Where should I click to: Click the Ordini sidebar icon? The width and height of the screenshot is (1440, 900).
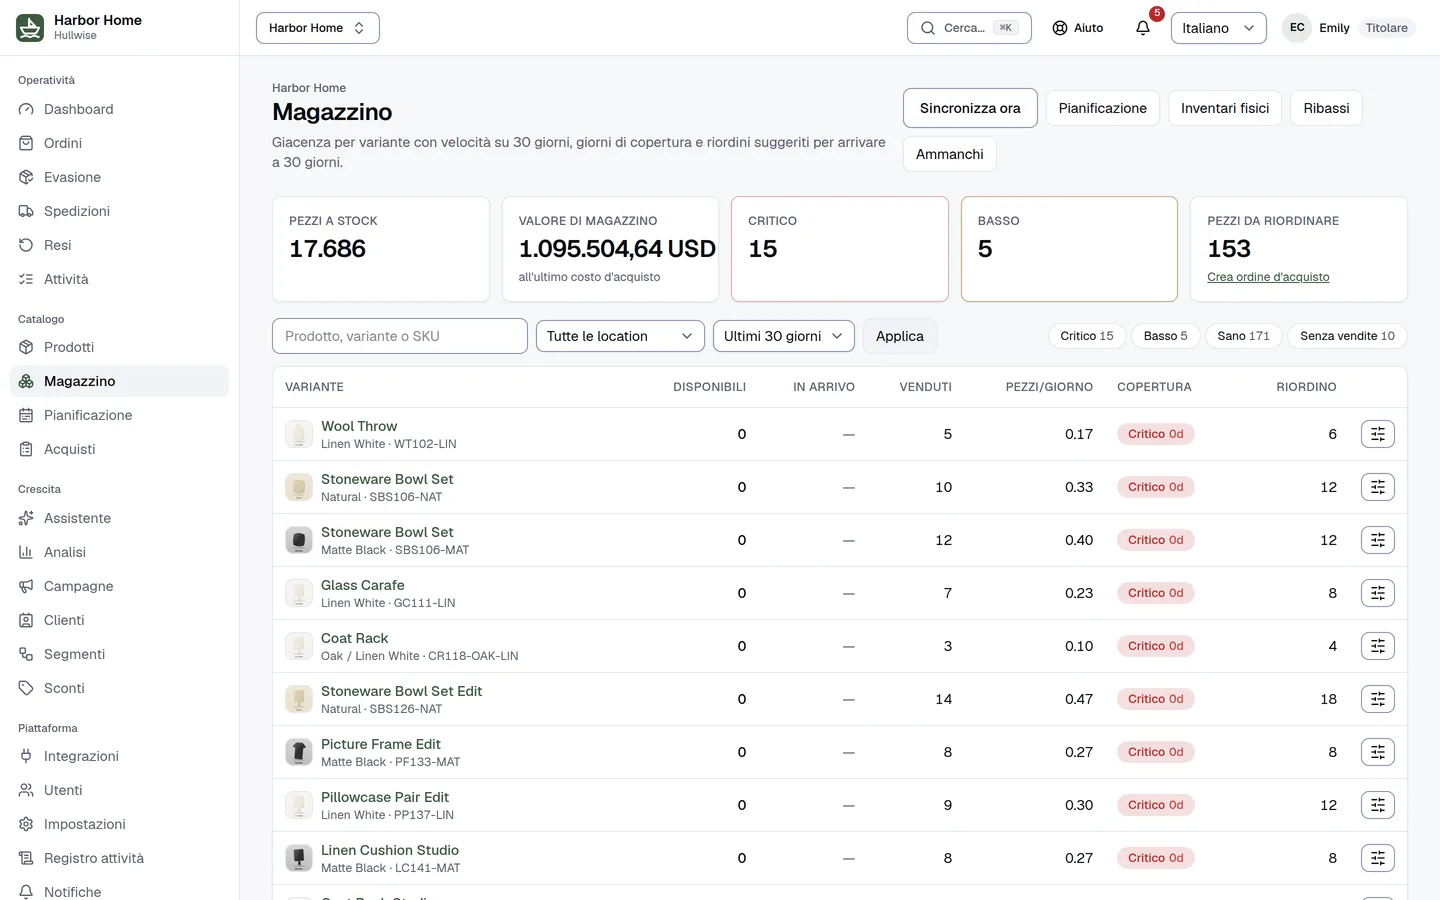pyautogui.click(x=26, y=143)
